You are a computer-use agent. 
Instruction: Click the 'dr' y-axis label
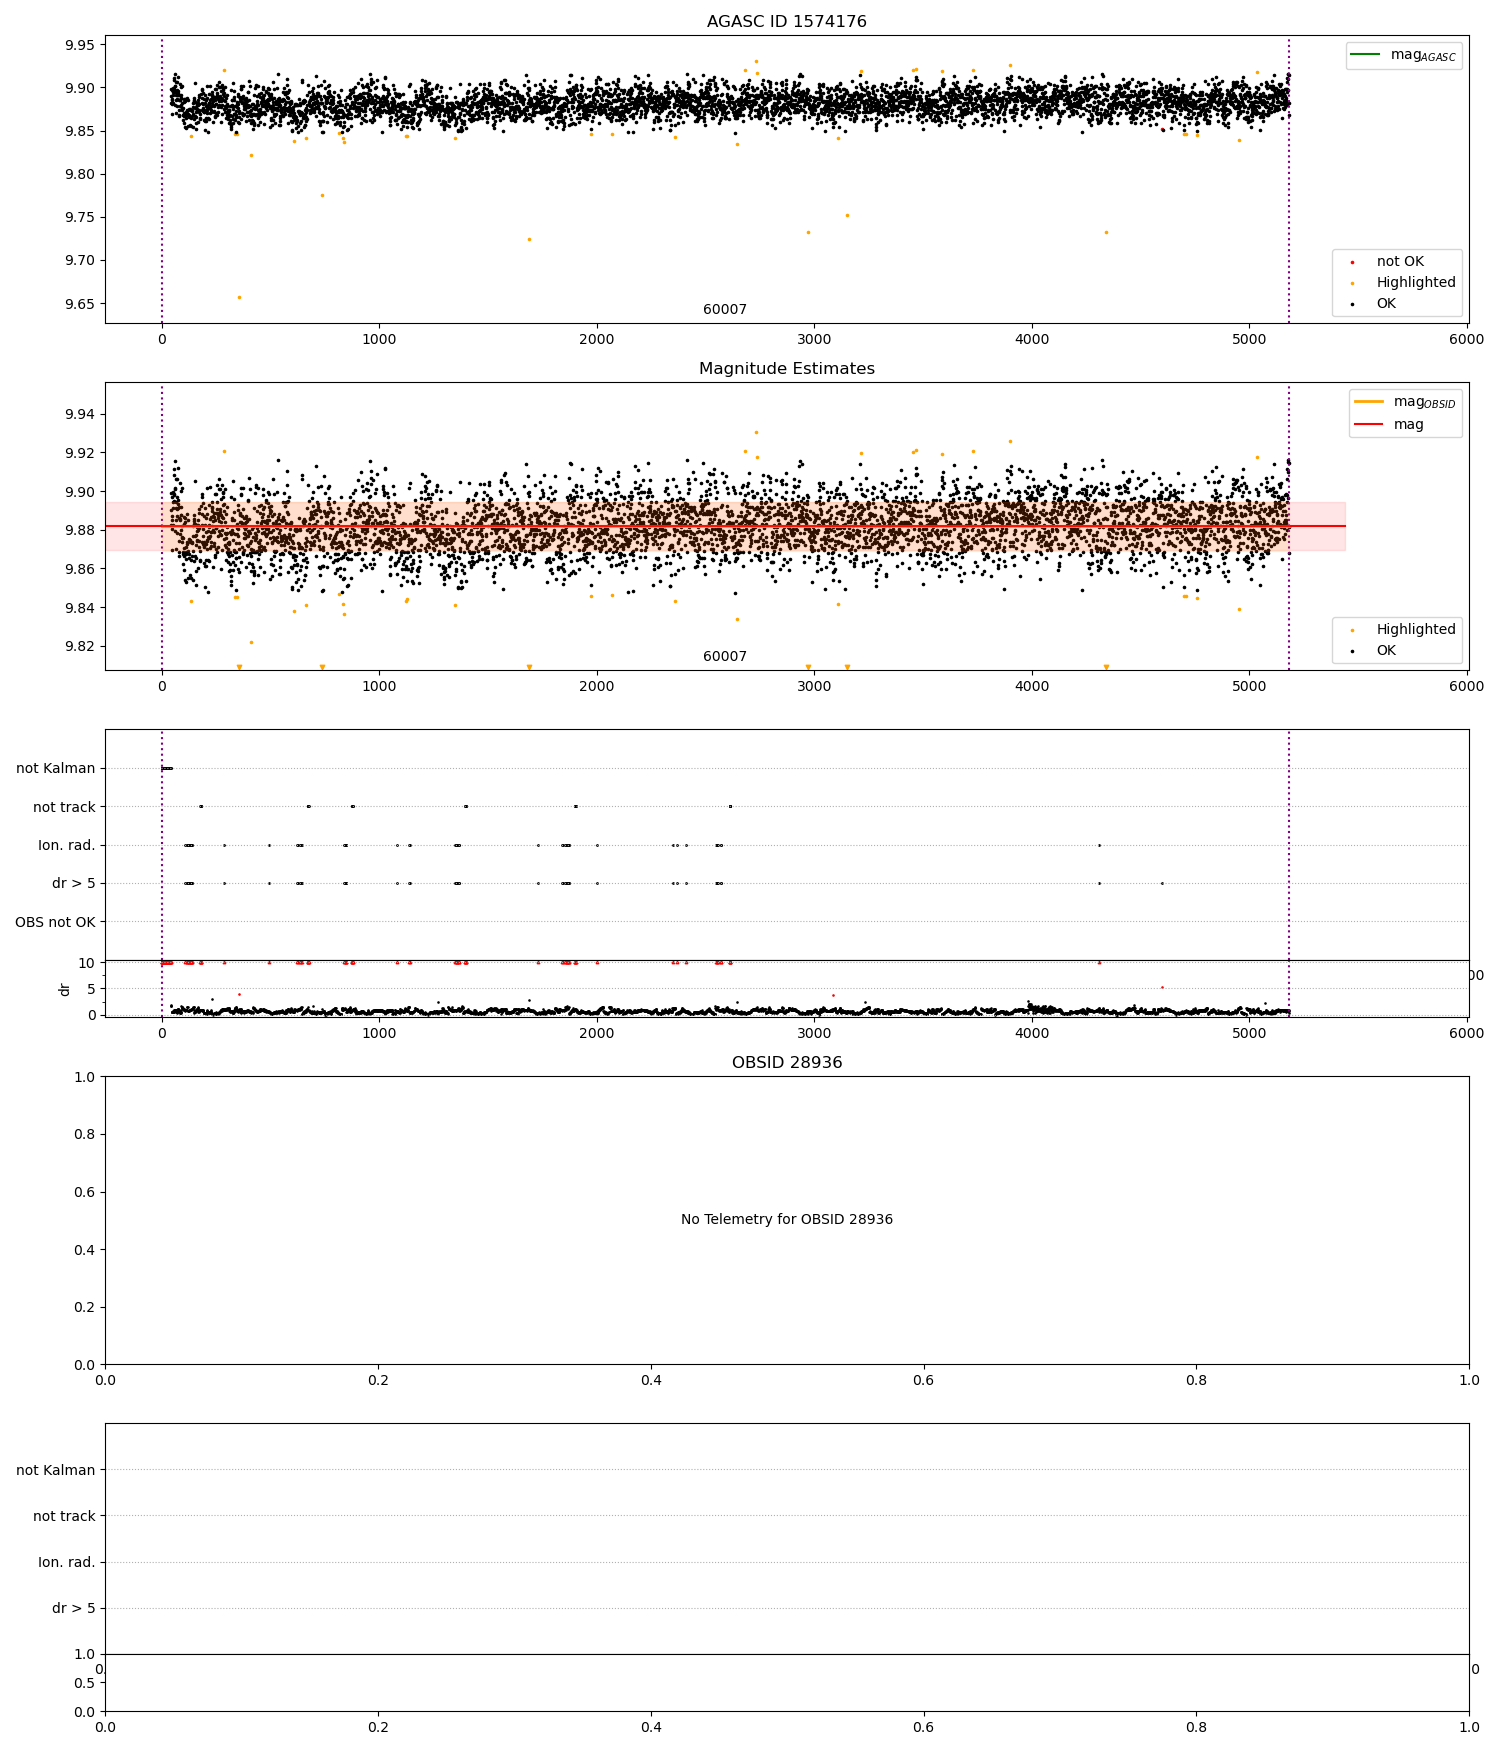(x=65, y=989)
